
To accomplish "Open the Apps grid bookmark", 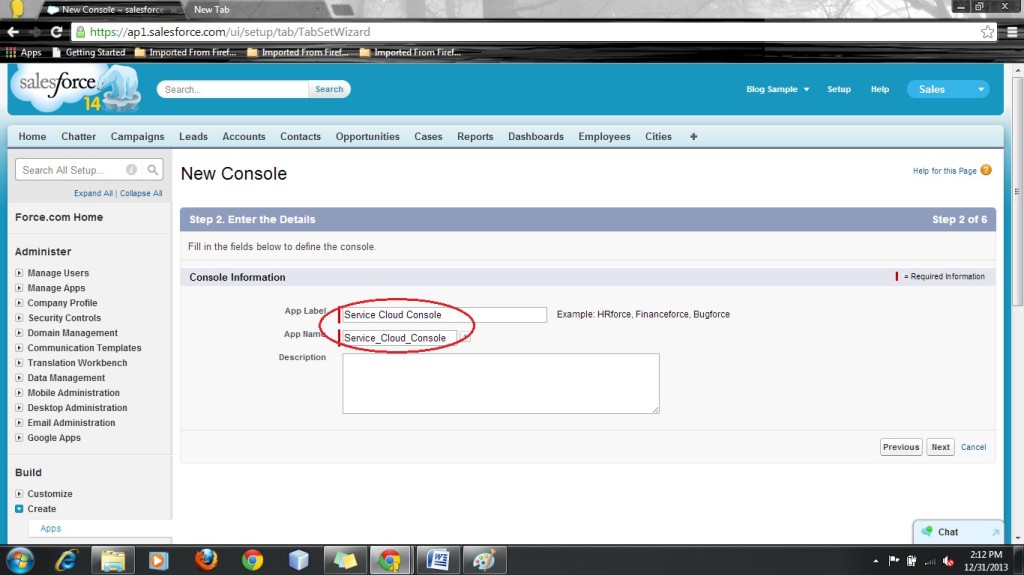I will 24,52.
